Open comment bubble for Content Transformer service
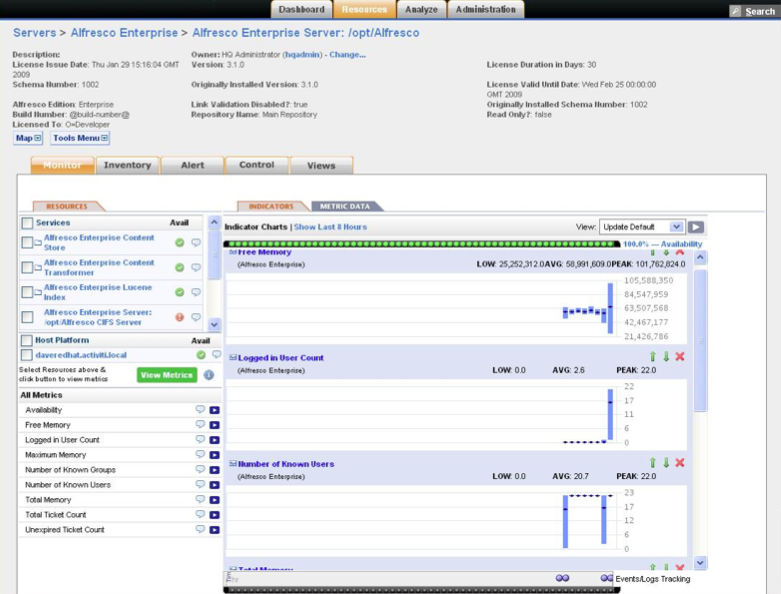Image resolution: width=781 pixels, height=594 pixels. coord(196,267)
